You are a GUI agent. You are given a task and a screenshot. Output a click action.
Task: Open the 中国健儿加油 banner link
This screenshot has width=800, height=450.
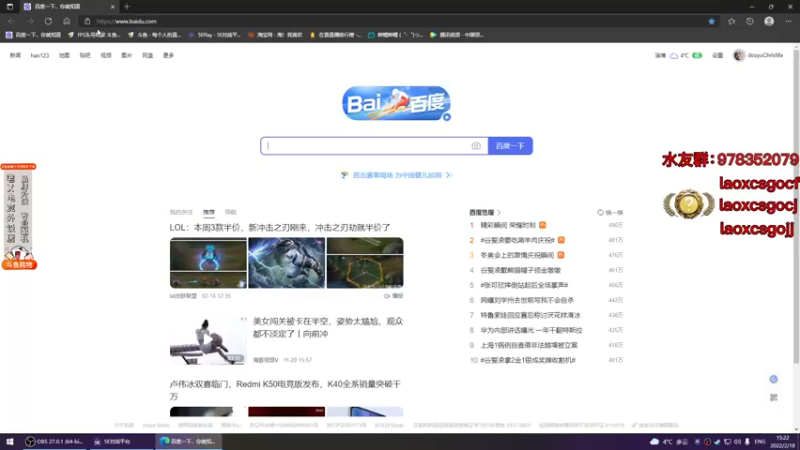(x=397, y=175)
